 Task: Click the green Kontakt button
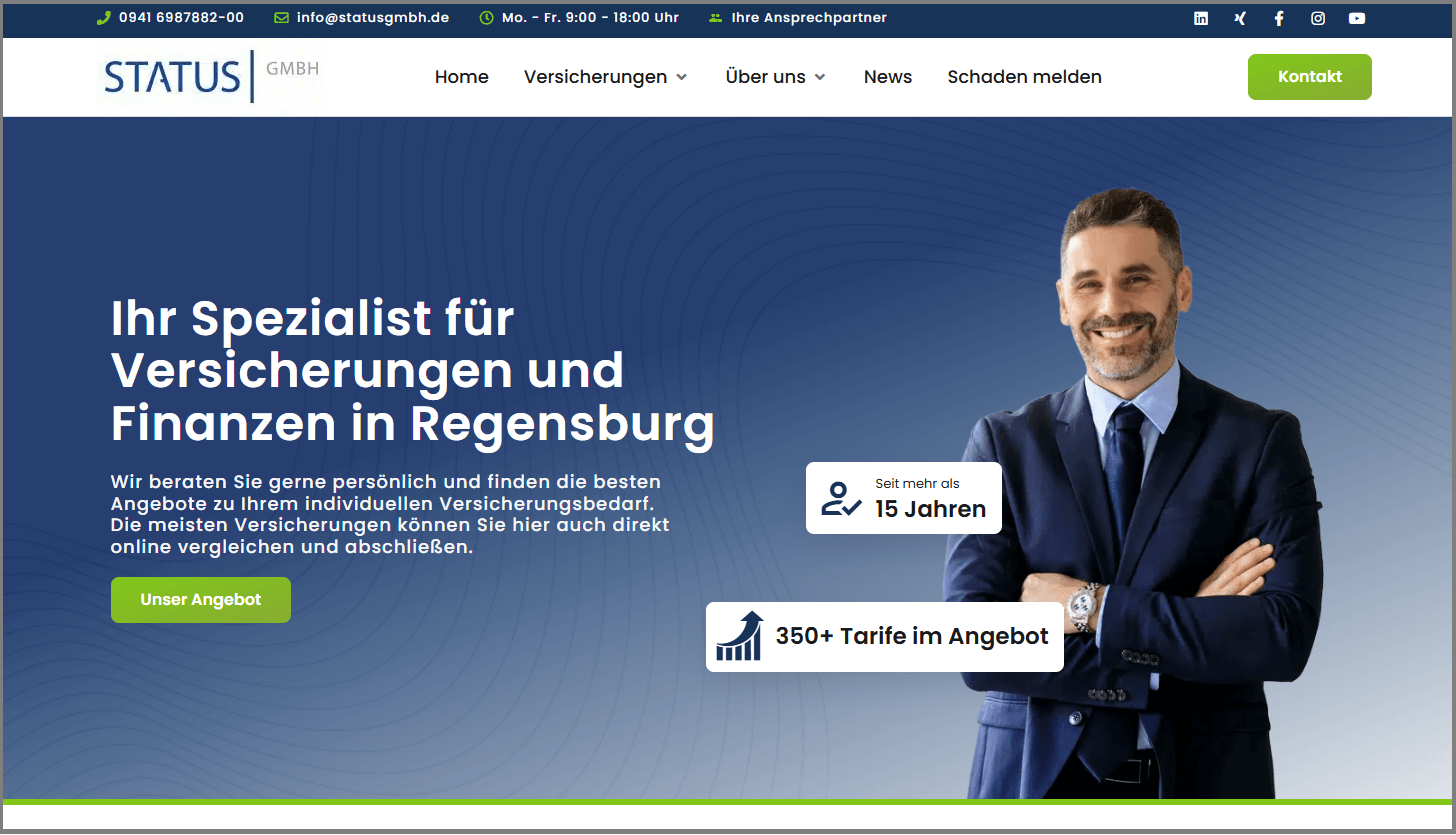(x=1310, y=77)
